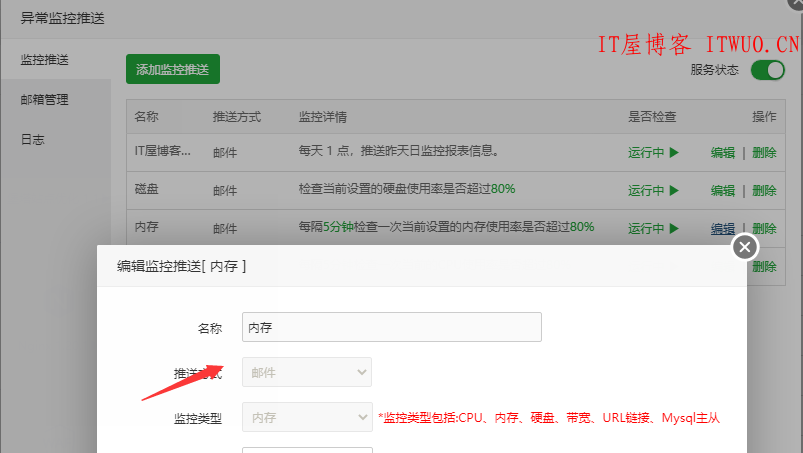Click the 每天 1 点 monitoring detail text

pyautogui.click(x=399, y=151)
